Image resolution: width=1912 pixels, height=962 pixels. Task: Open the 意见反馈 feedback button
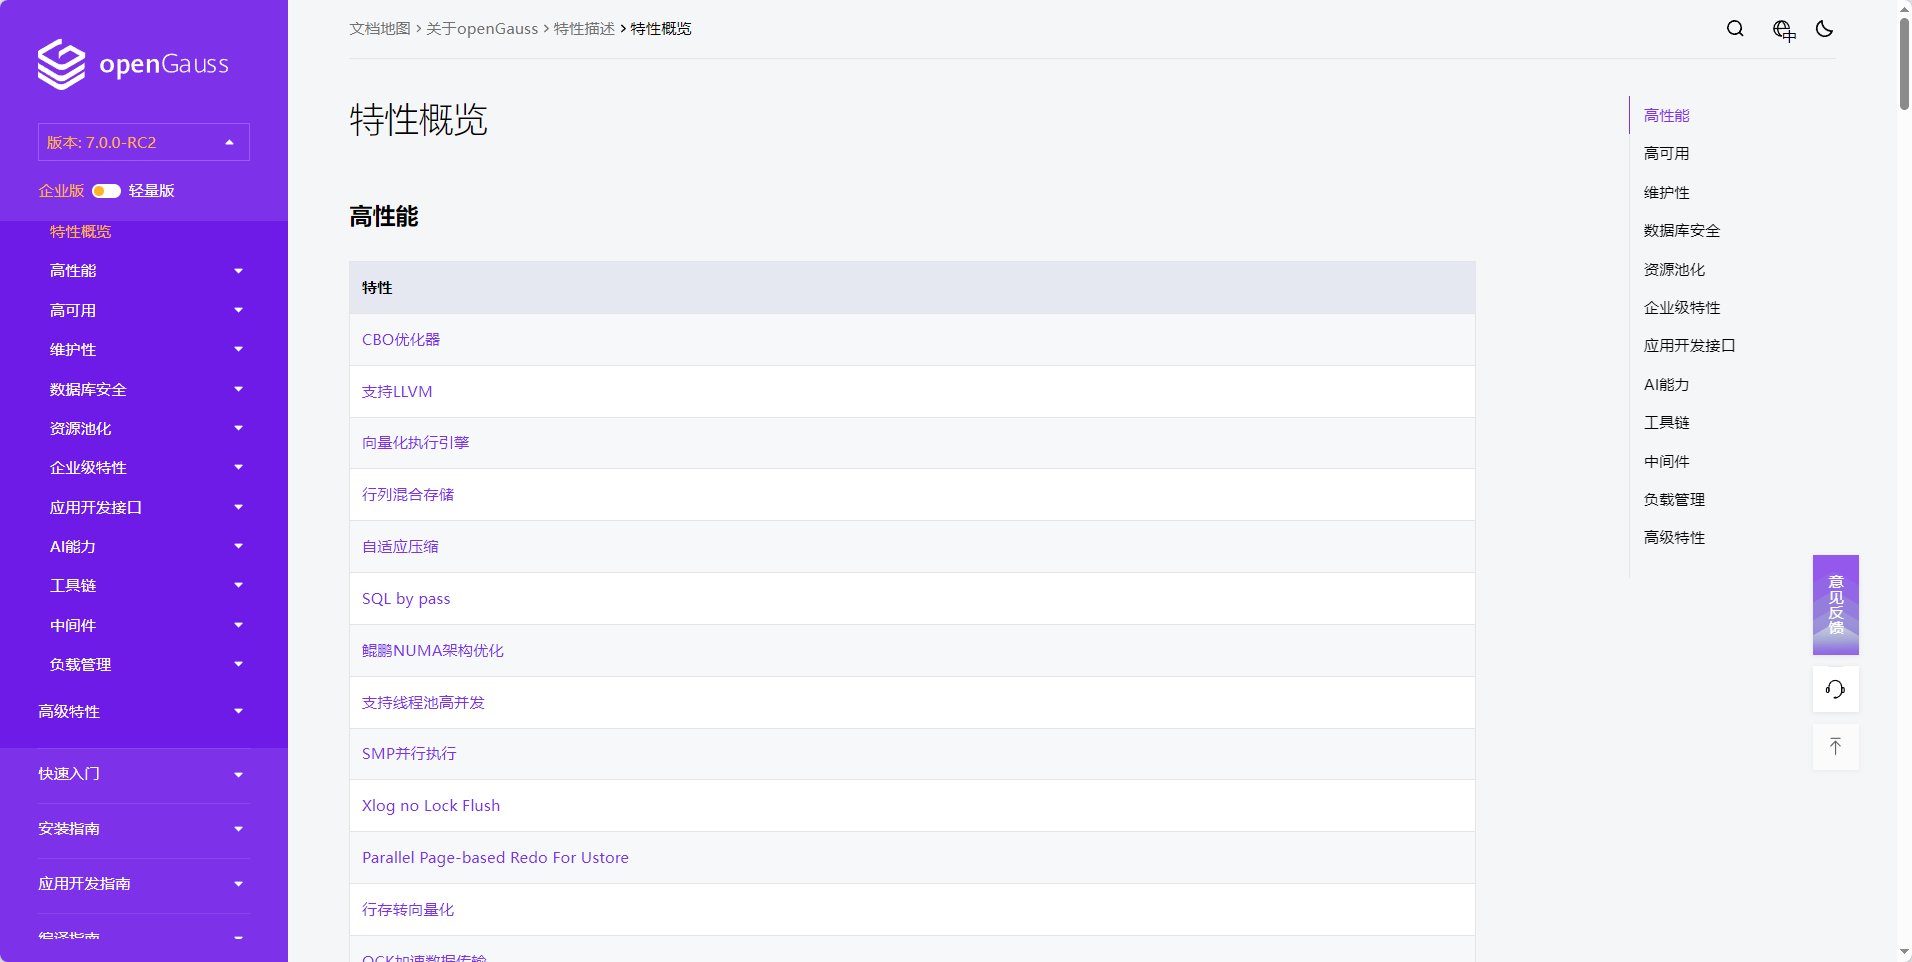(1836, 605)
